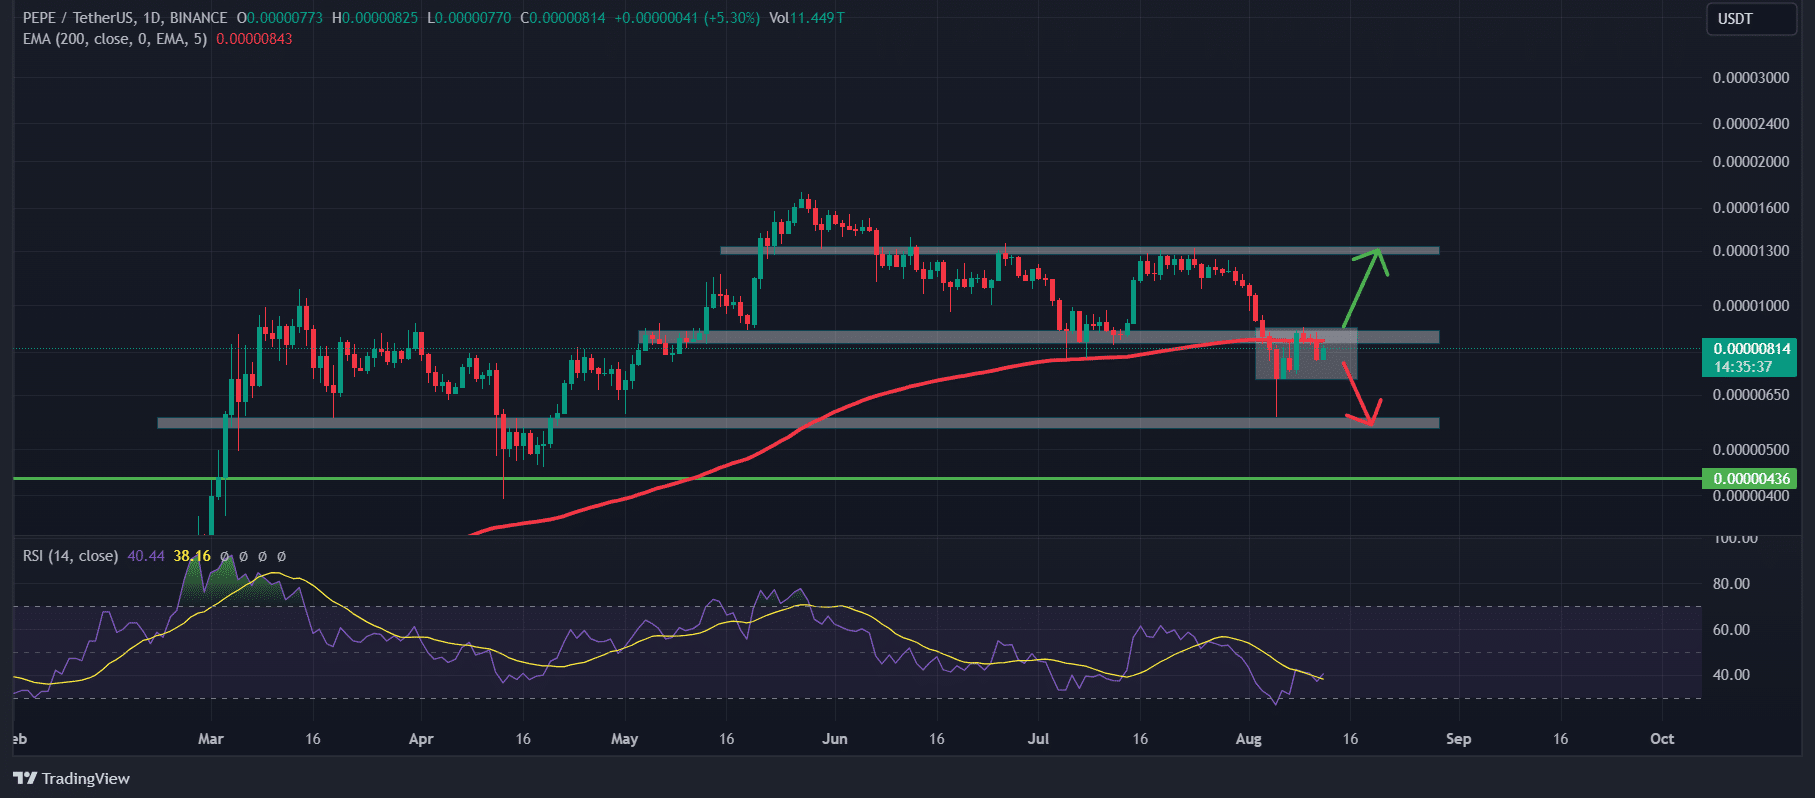This screenshot has width=1815, height=798.
Task: Click the 0.00002000 price axis label
Action: click(1750, 162)
